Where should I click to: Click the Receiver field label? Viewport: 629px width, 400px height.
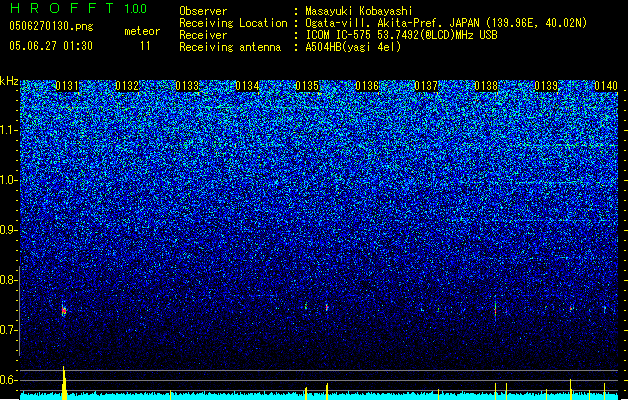[203, 35]
